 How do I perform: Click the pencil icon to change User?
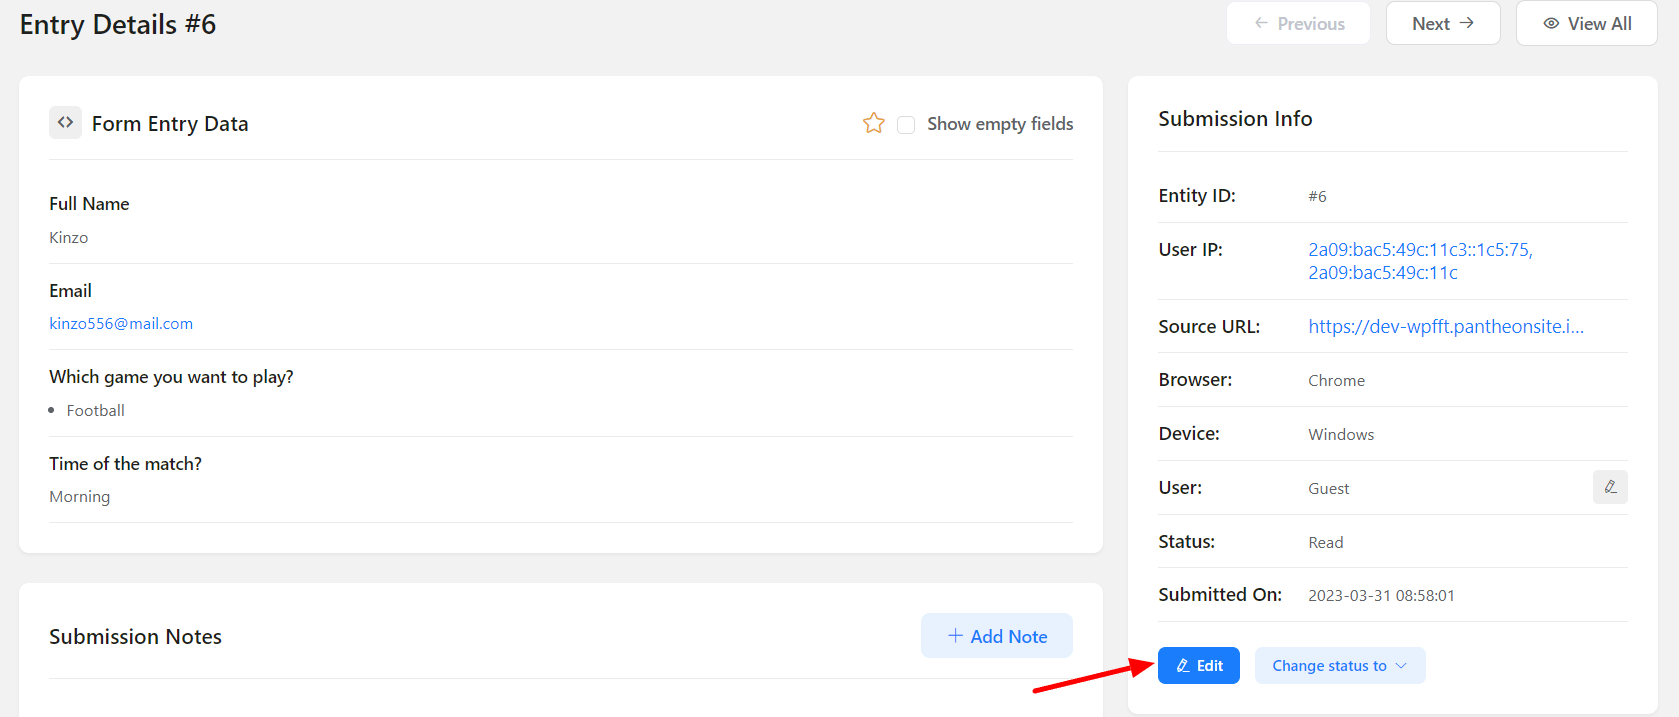(x=1610, y=487)
